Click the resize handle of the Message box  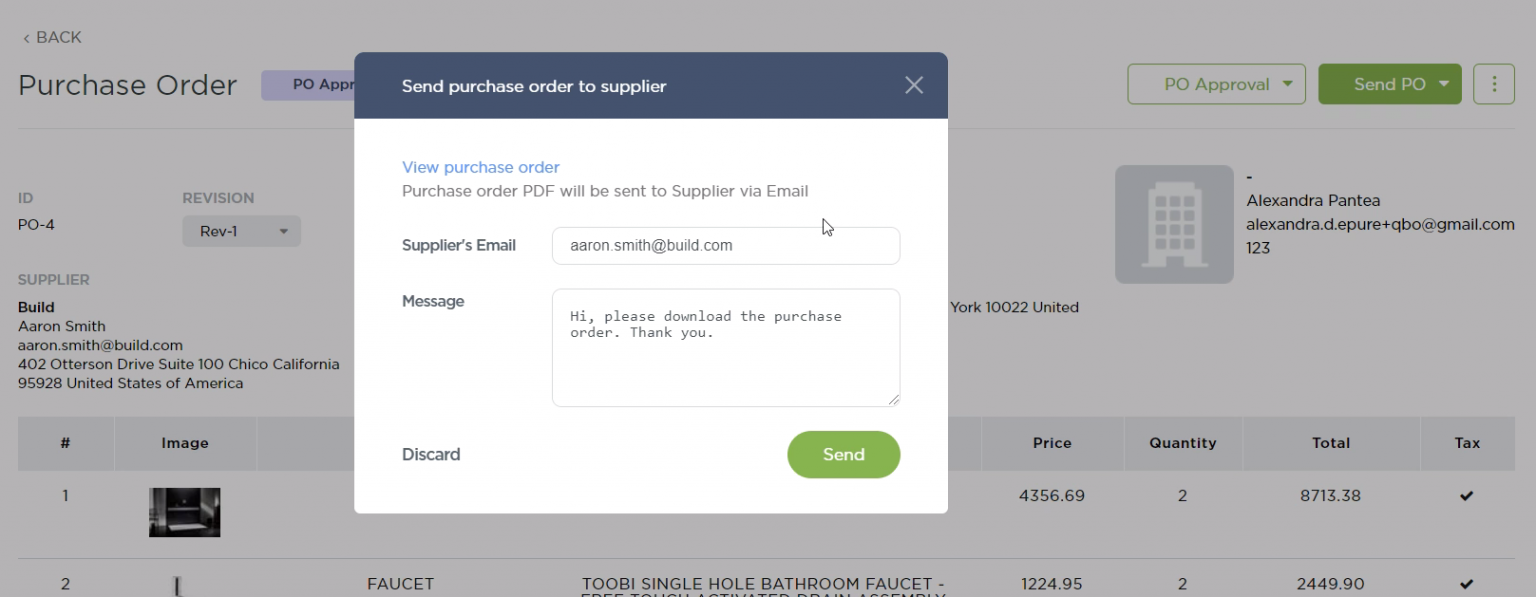pos(894,400)
